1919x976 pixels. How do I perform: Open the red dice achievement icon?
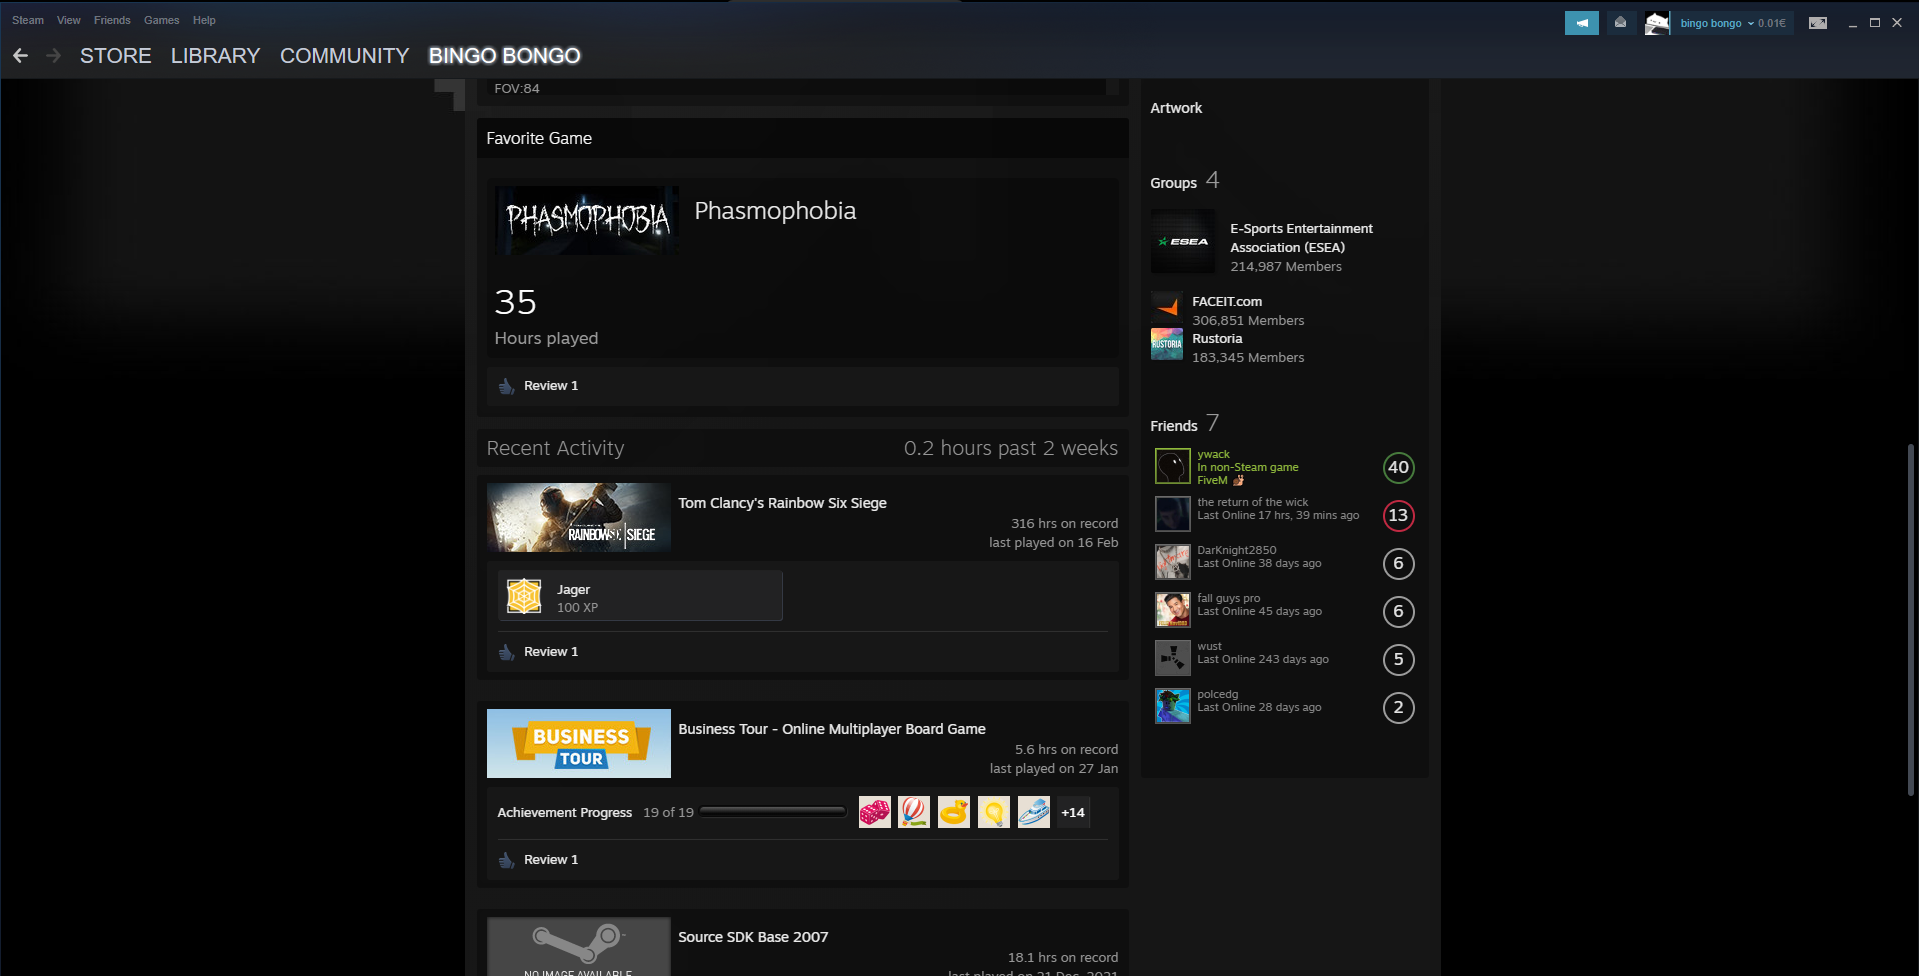[874, 812]
